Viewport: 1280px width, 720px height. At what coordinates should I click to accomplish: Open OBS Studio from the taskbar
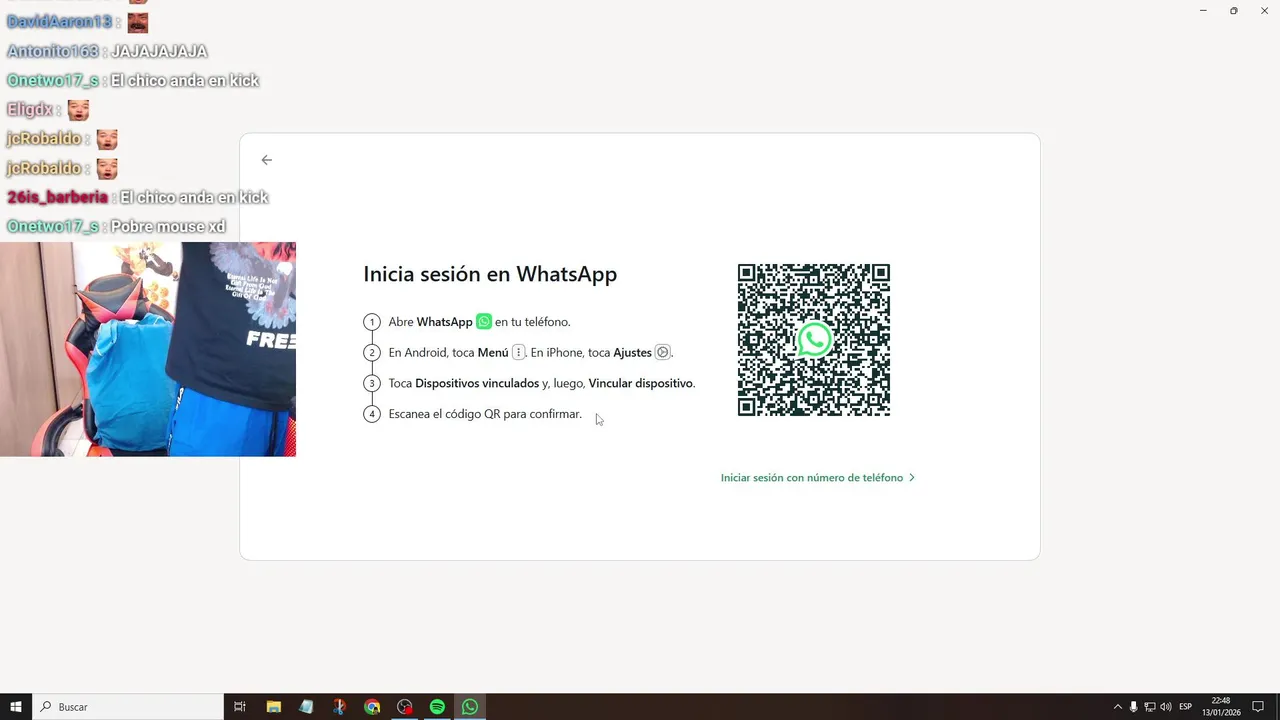405,707
